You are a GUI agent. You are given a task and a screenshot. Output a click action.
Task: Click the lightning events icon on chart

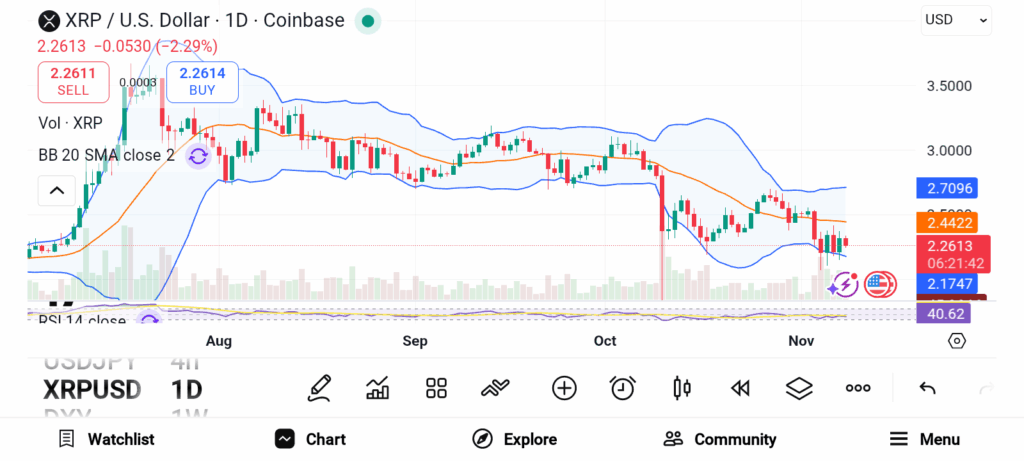click(x=843, y=285)
